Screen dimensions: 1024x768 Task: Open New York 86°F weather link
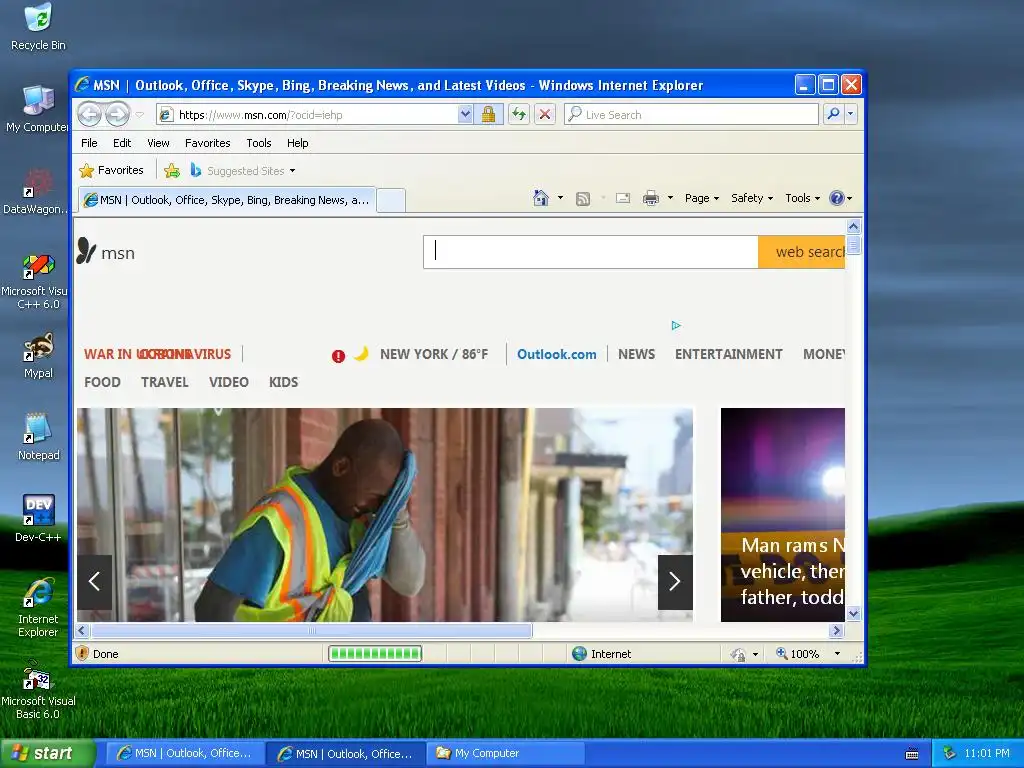pyautogui.click(x=434, y=354)
